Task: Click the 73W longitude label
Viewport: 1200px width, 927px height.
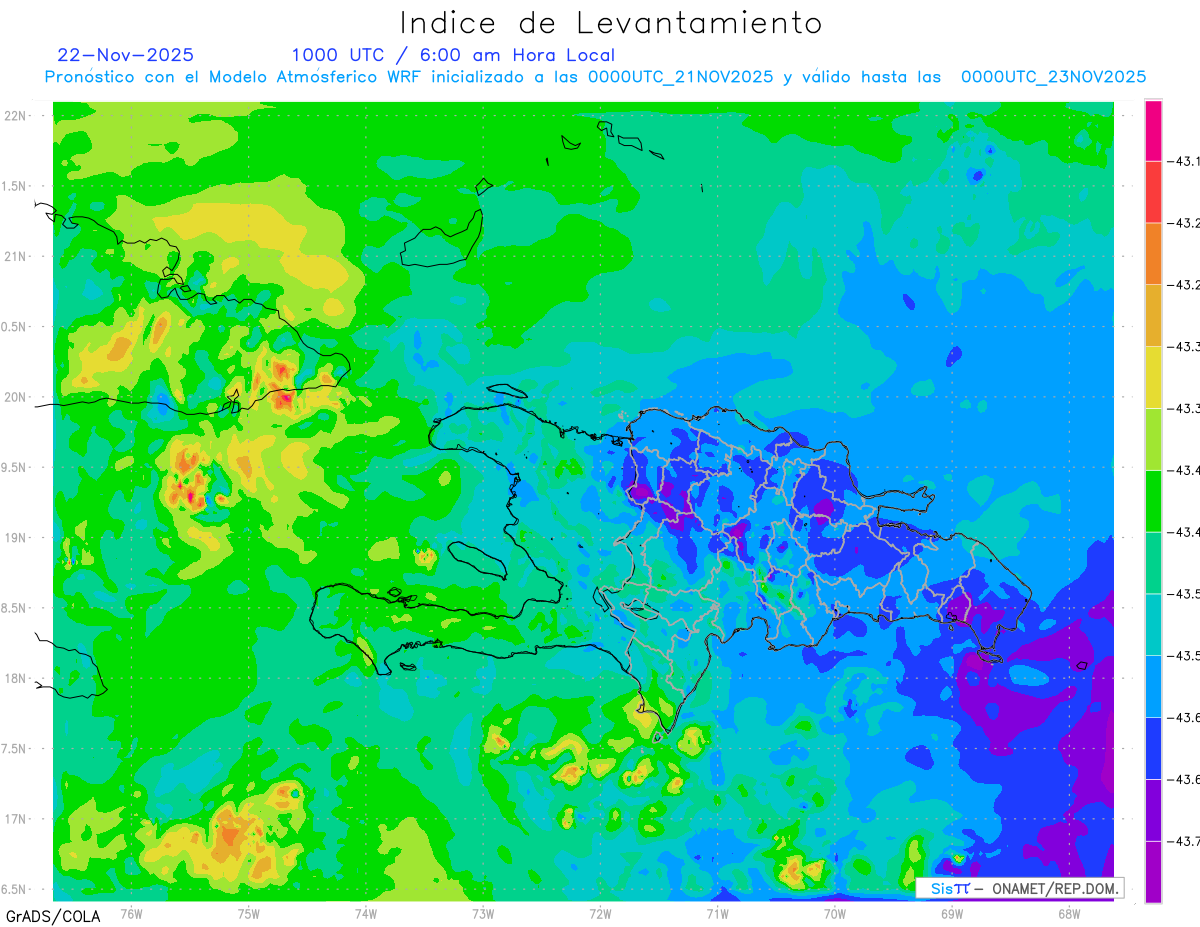Action: coord(483,913)
